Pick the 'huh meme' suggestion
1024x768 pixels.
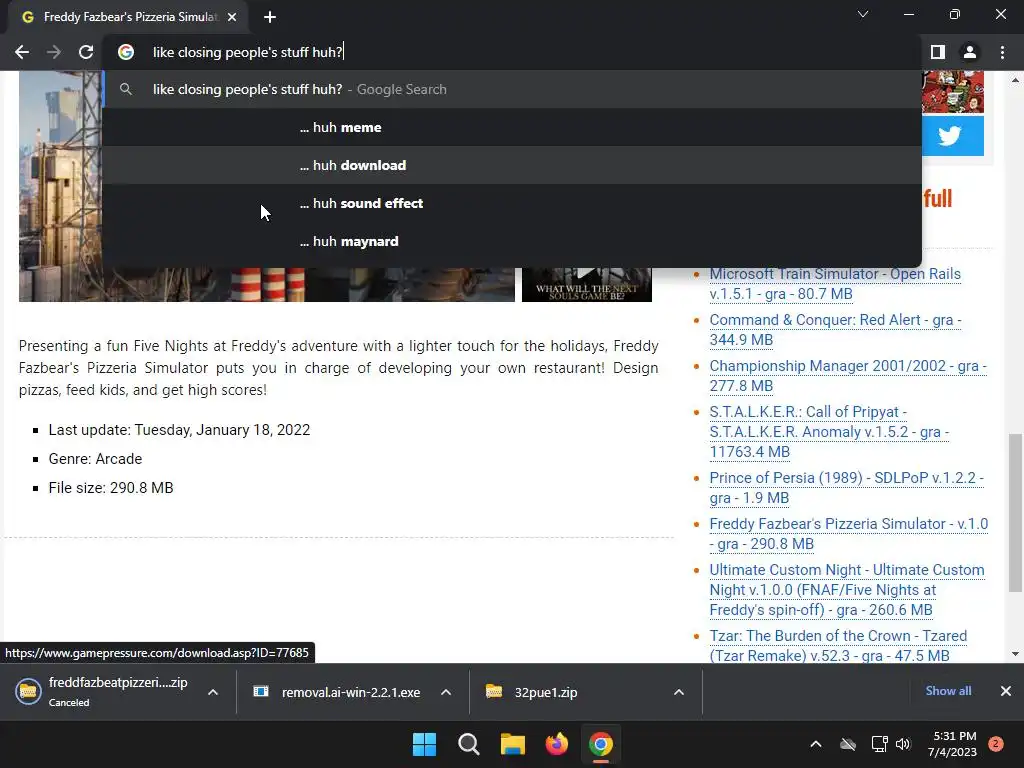click(x=512, y=127)
